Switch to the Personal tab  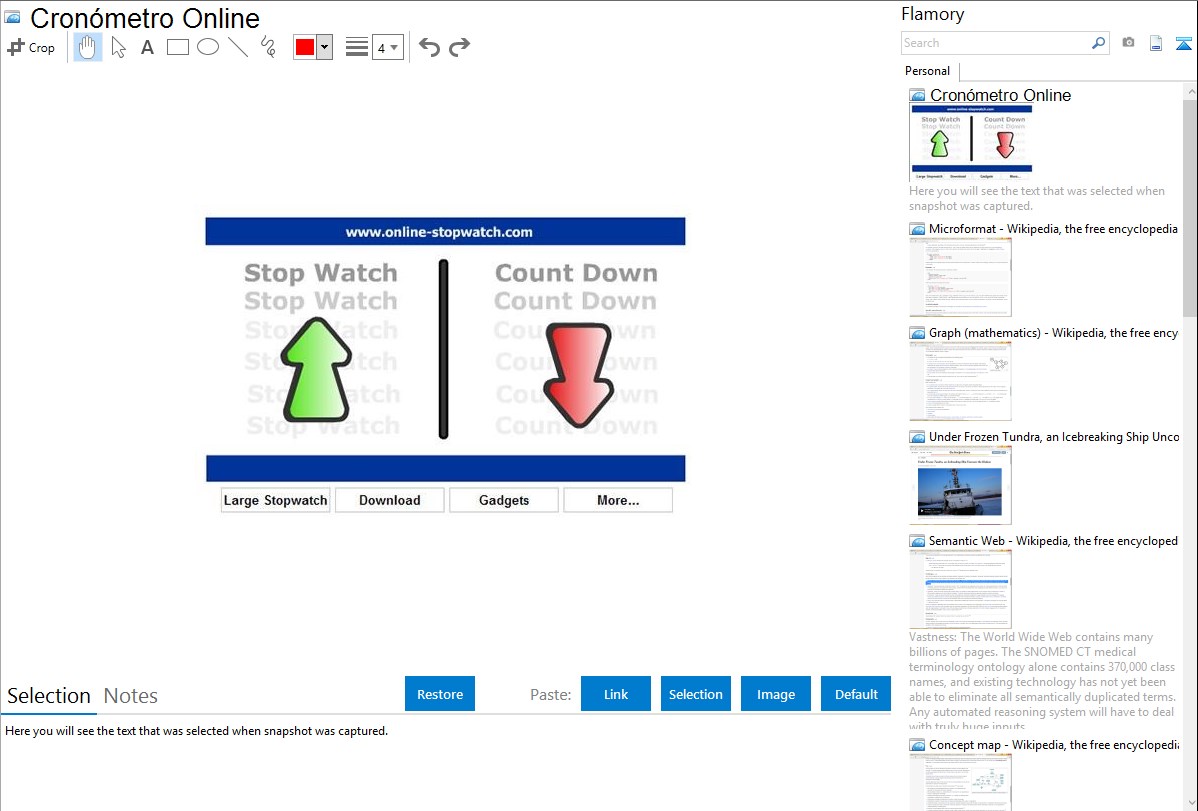point(927,70)
